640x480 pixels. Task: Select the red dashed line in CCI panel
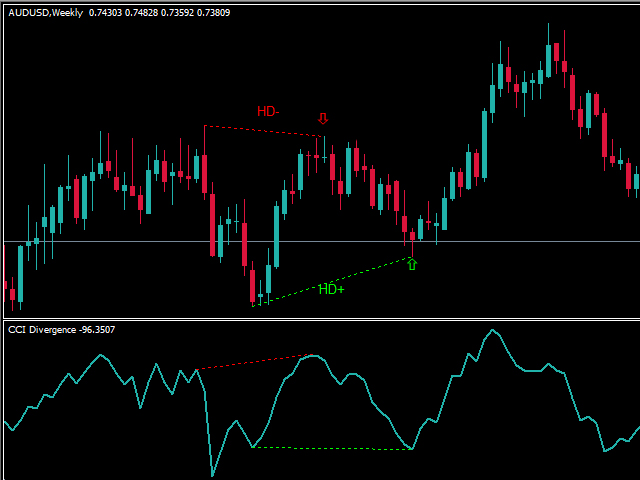[255, 362]
